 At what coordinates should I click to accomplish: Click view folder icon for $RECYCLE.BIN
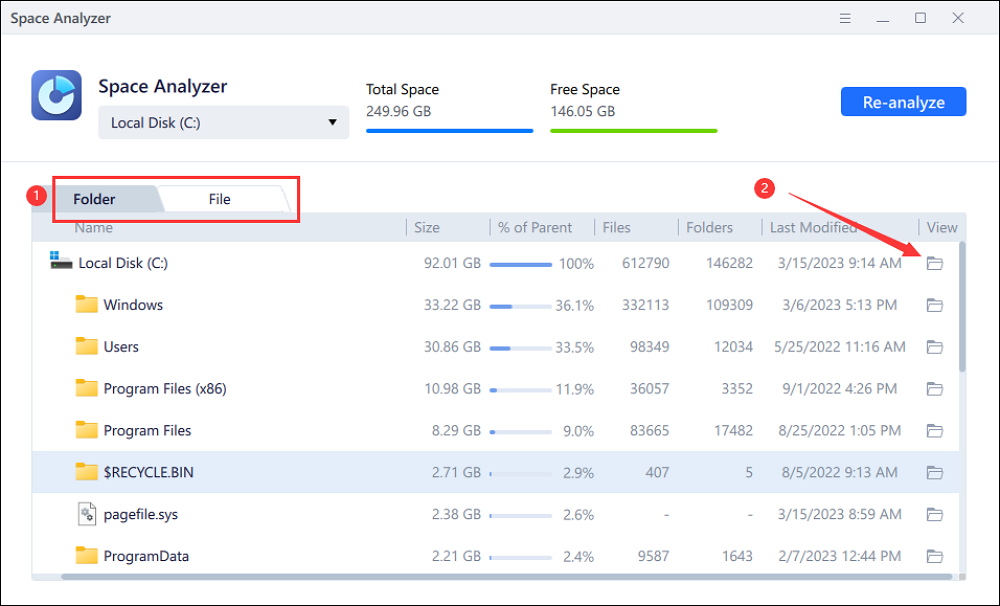934,472
